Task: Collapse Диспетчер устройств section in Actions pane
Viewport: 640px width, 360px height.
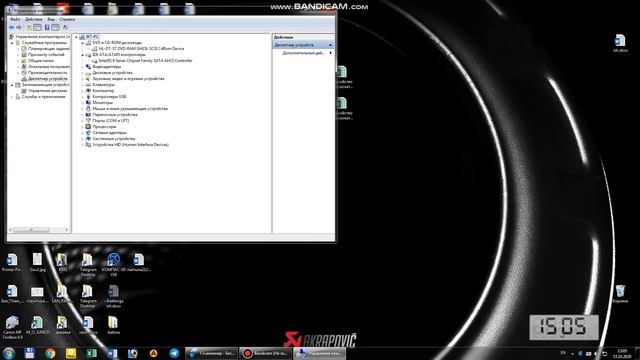Action: pyautogui.click(x=331, y=45)
